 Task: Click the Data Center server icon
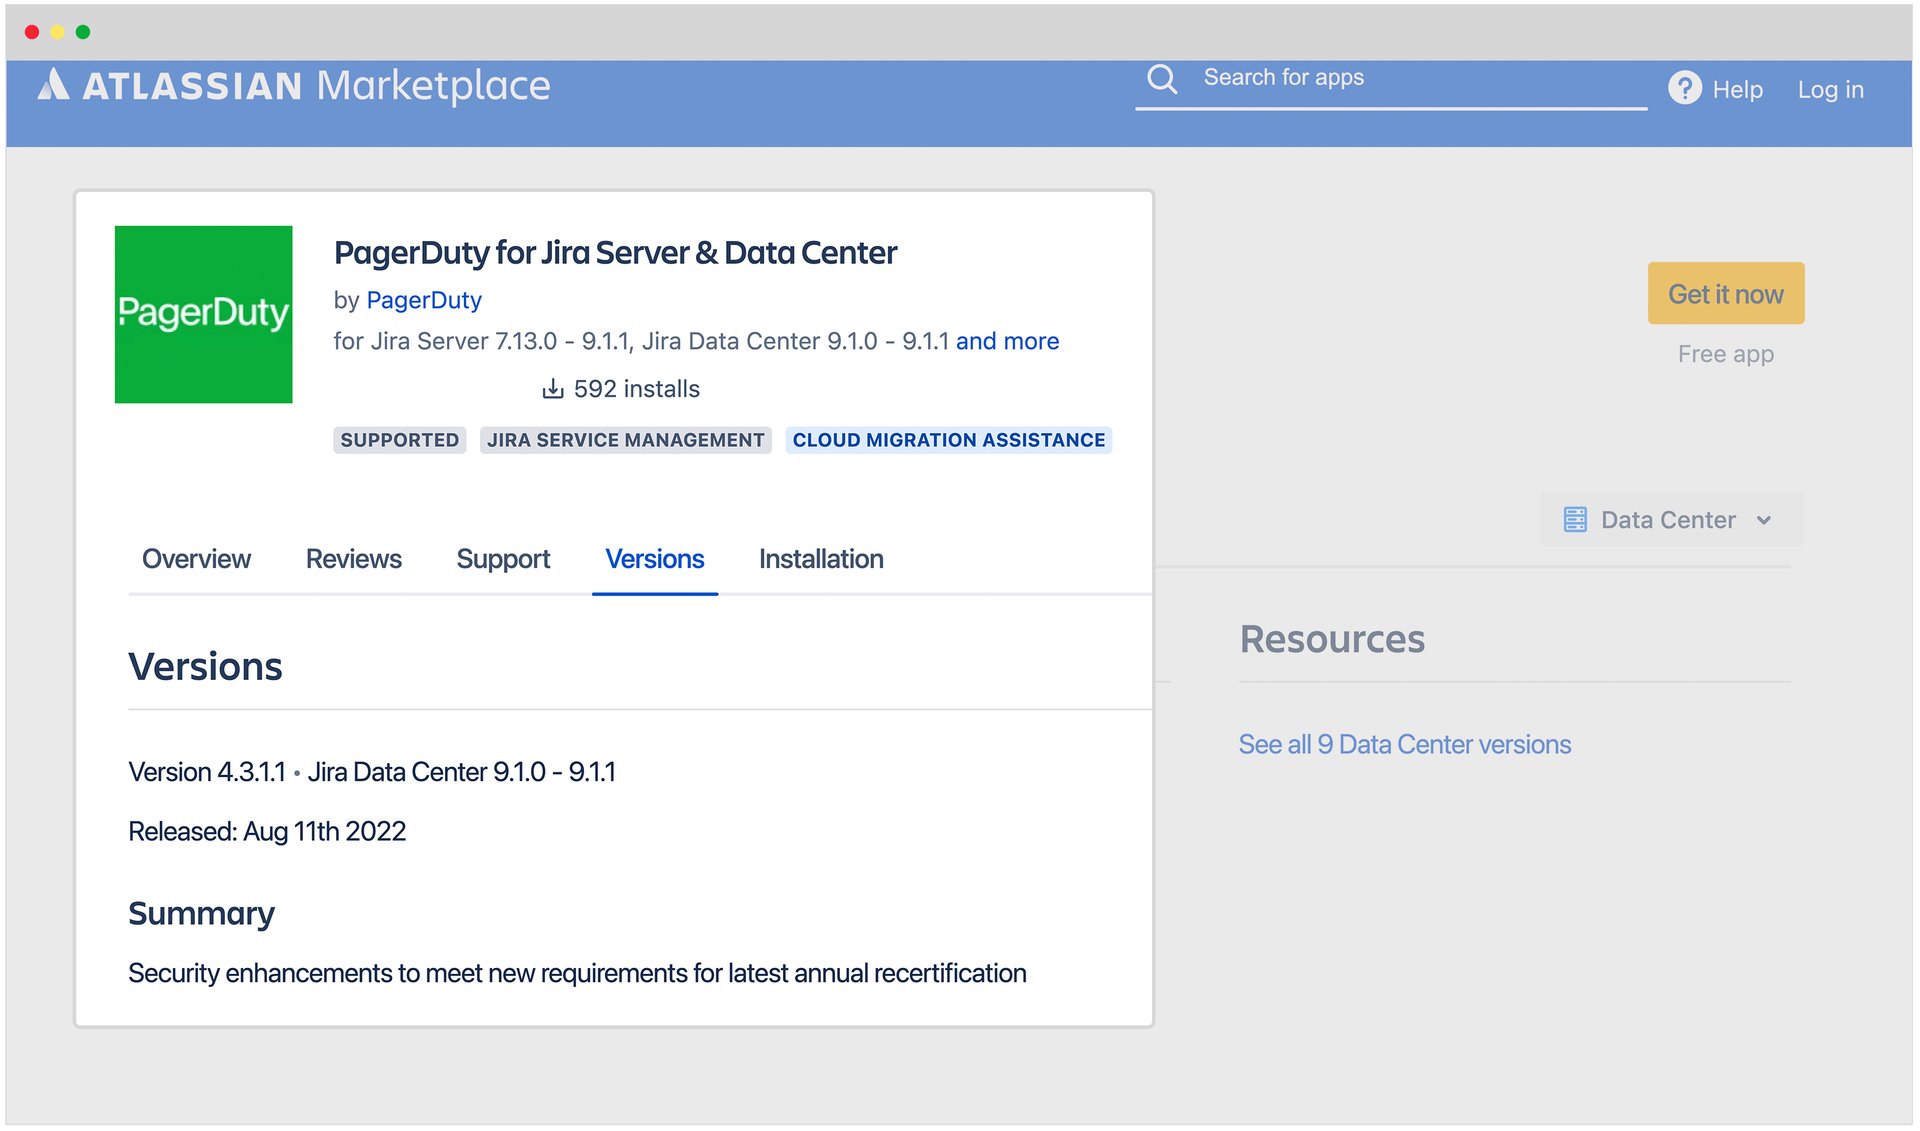[x=1575, y=520]
